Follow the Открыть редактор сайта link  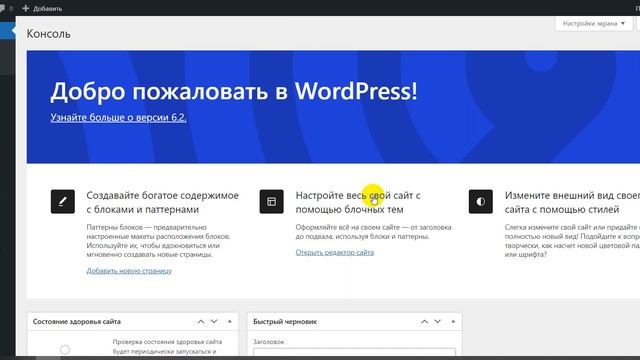click(x=335, y=252)
